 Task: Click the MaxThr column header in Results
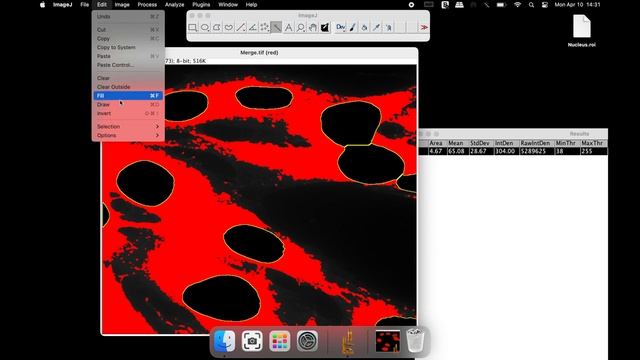(x=593, y=143)
